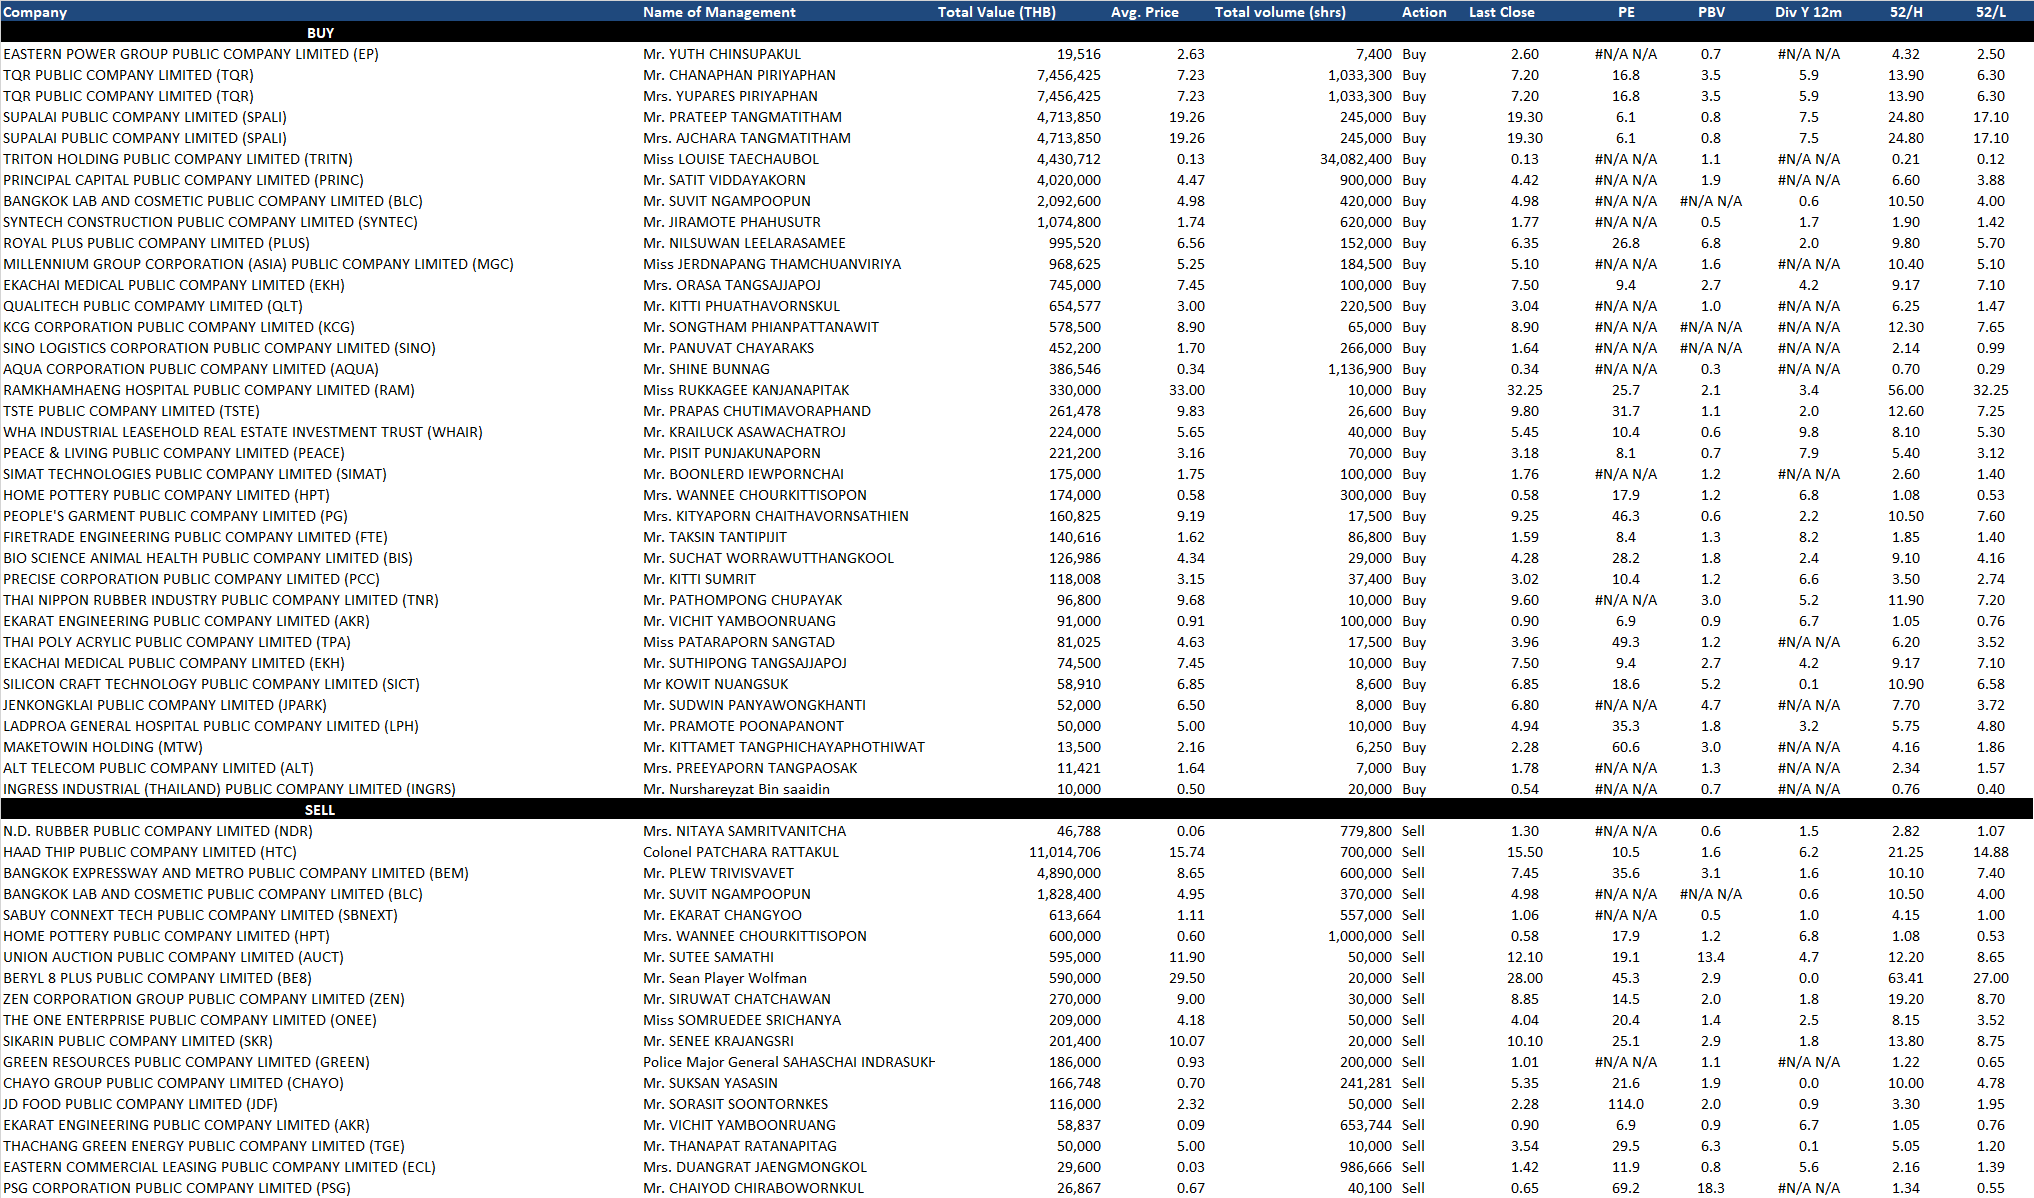Click SABUY CONNEXT TECH (SBNEXT) cell
This screenshot has width=2034, height=1198.
pyautogui.click(x=200, y=915)
